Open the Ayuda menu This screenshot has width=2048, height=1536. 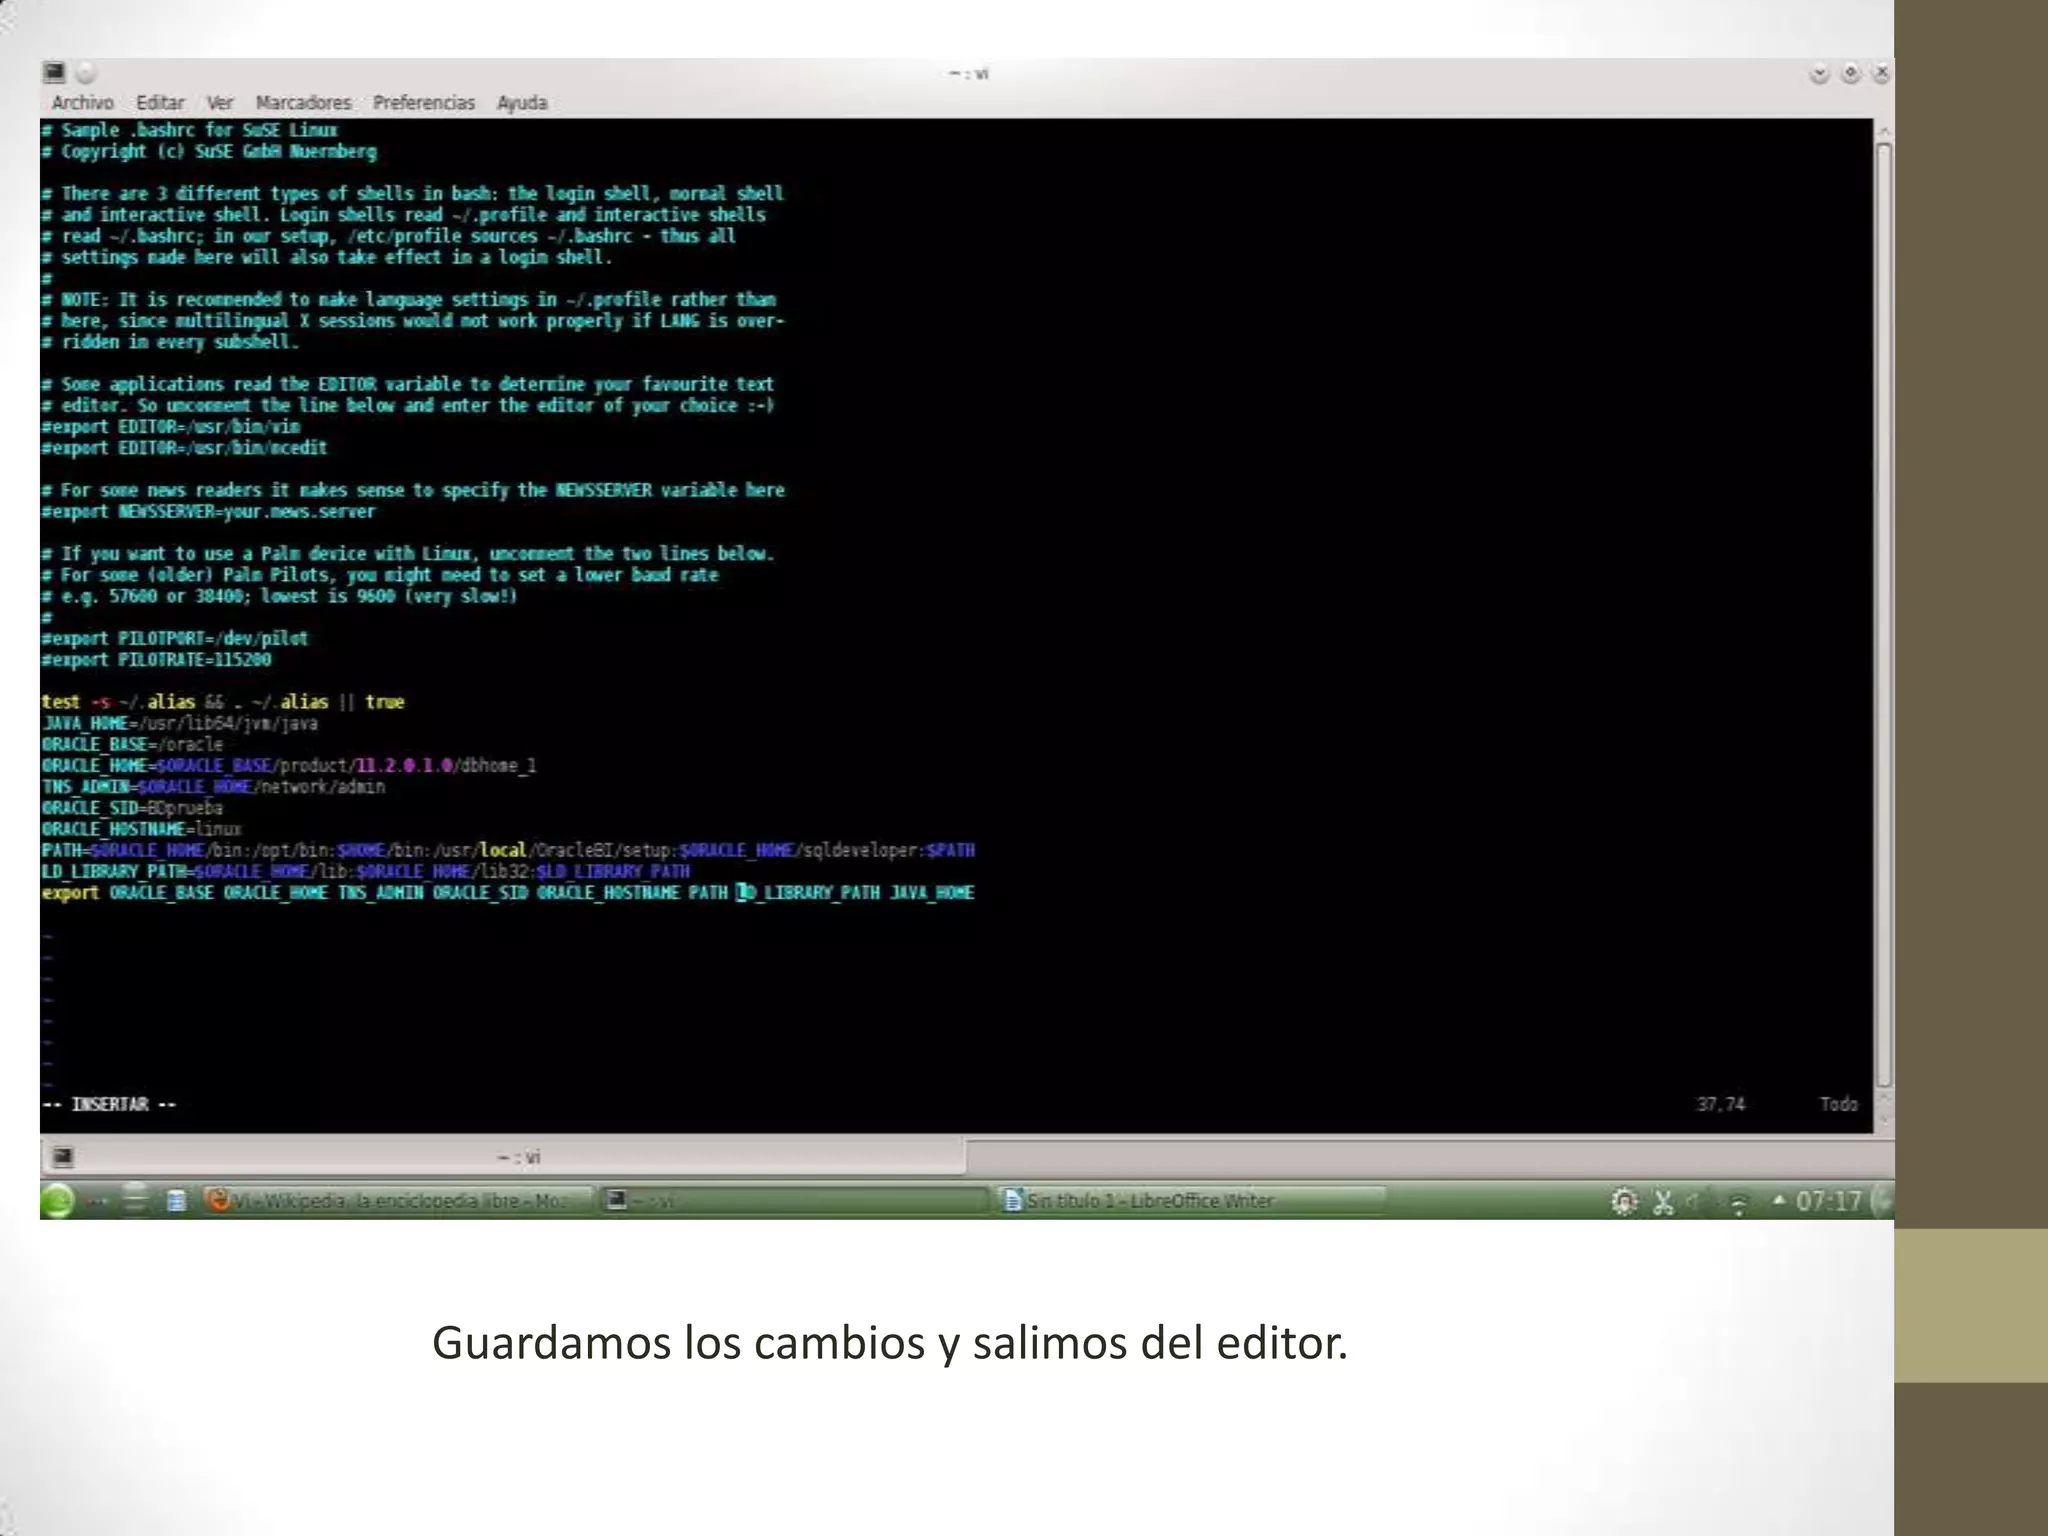click(x=522, y=102)
